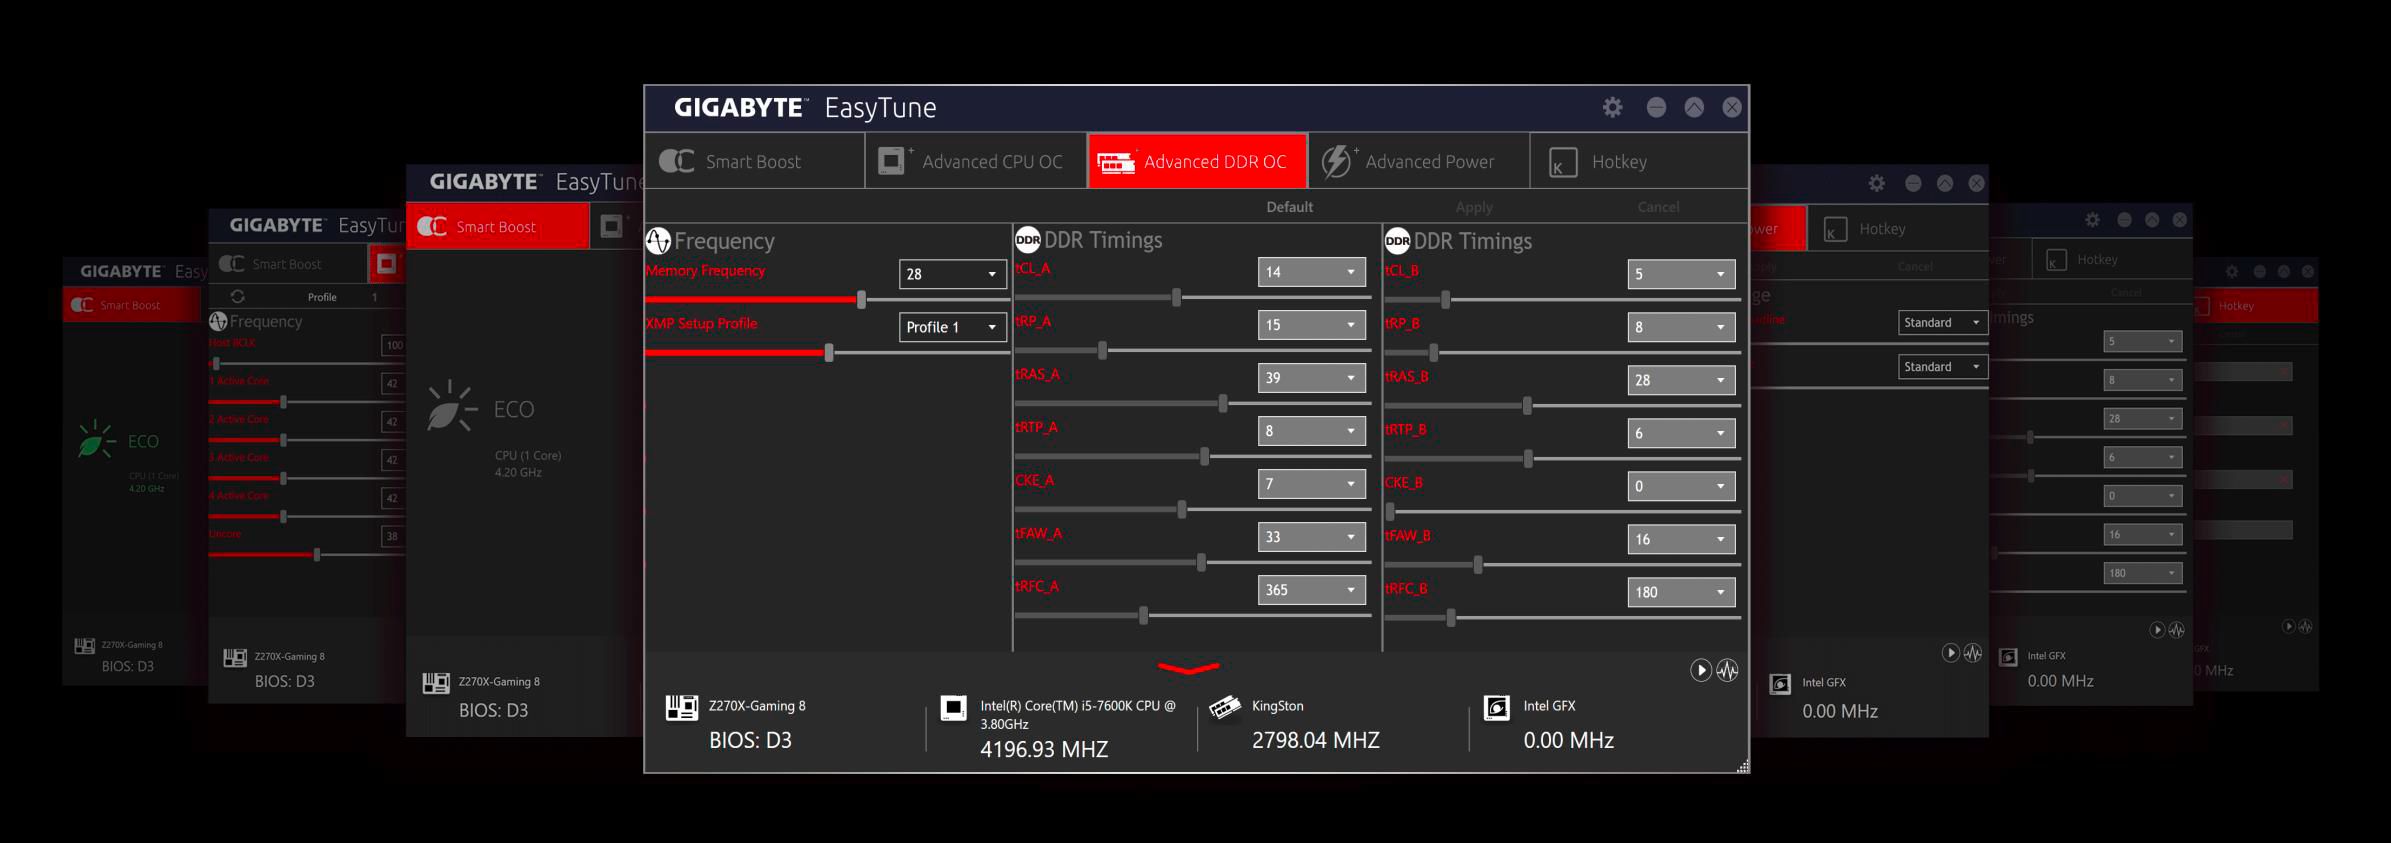
Task: Open the tRAS_B dropdown showing 28
Action: pos(1681,379)
